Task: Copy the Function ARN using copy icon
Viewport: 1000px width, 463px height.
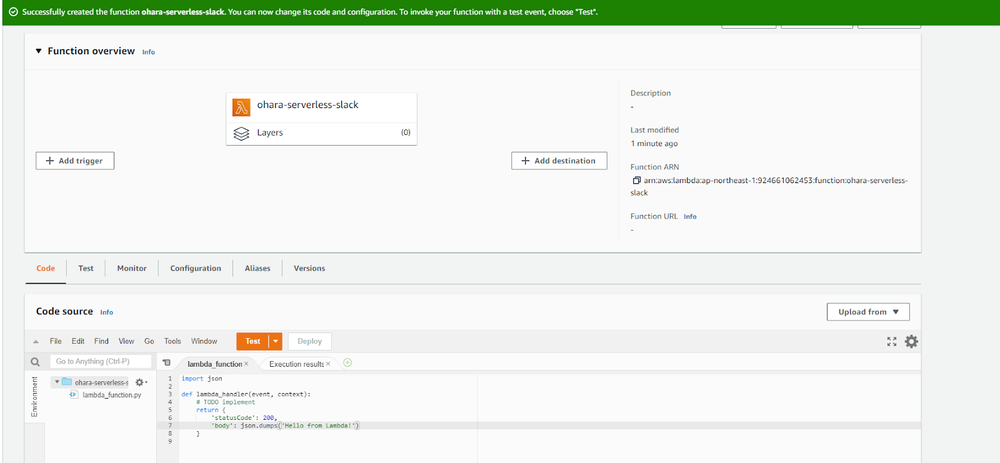Action: [x=636, y=181]
